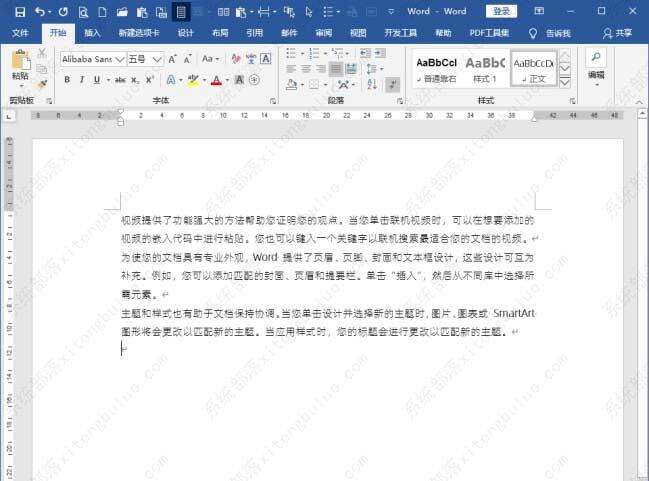The width and height of the screenshot is (649, 481).
Task: Redo the last action
Action: point(63,12)
